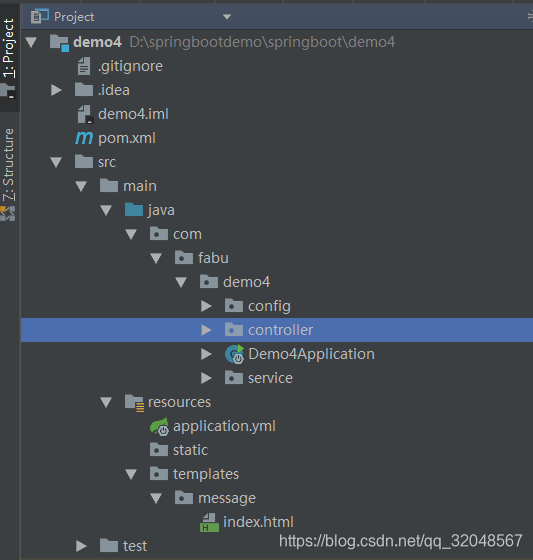Click the message folder icon
This screenshot has height=560, width=533.
[x=184, y=498]
